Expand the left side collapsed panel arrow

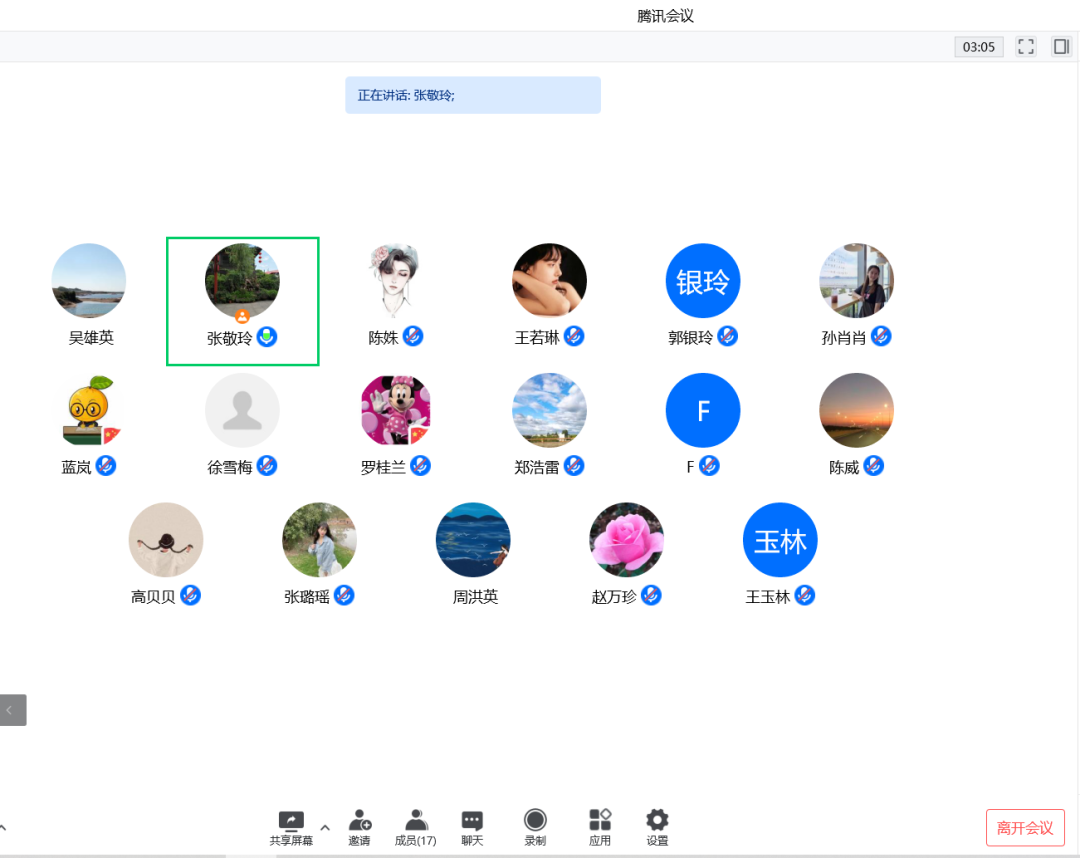pos(12,710)
